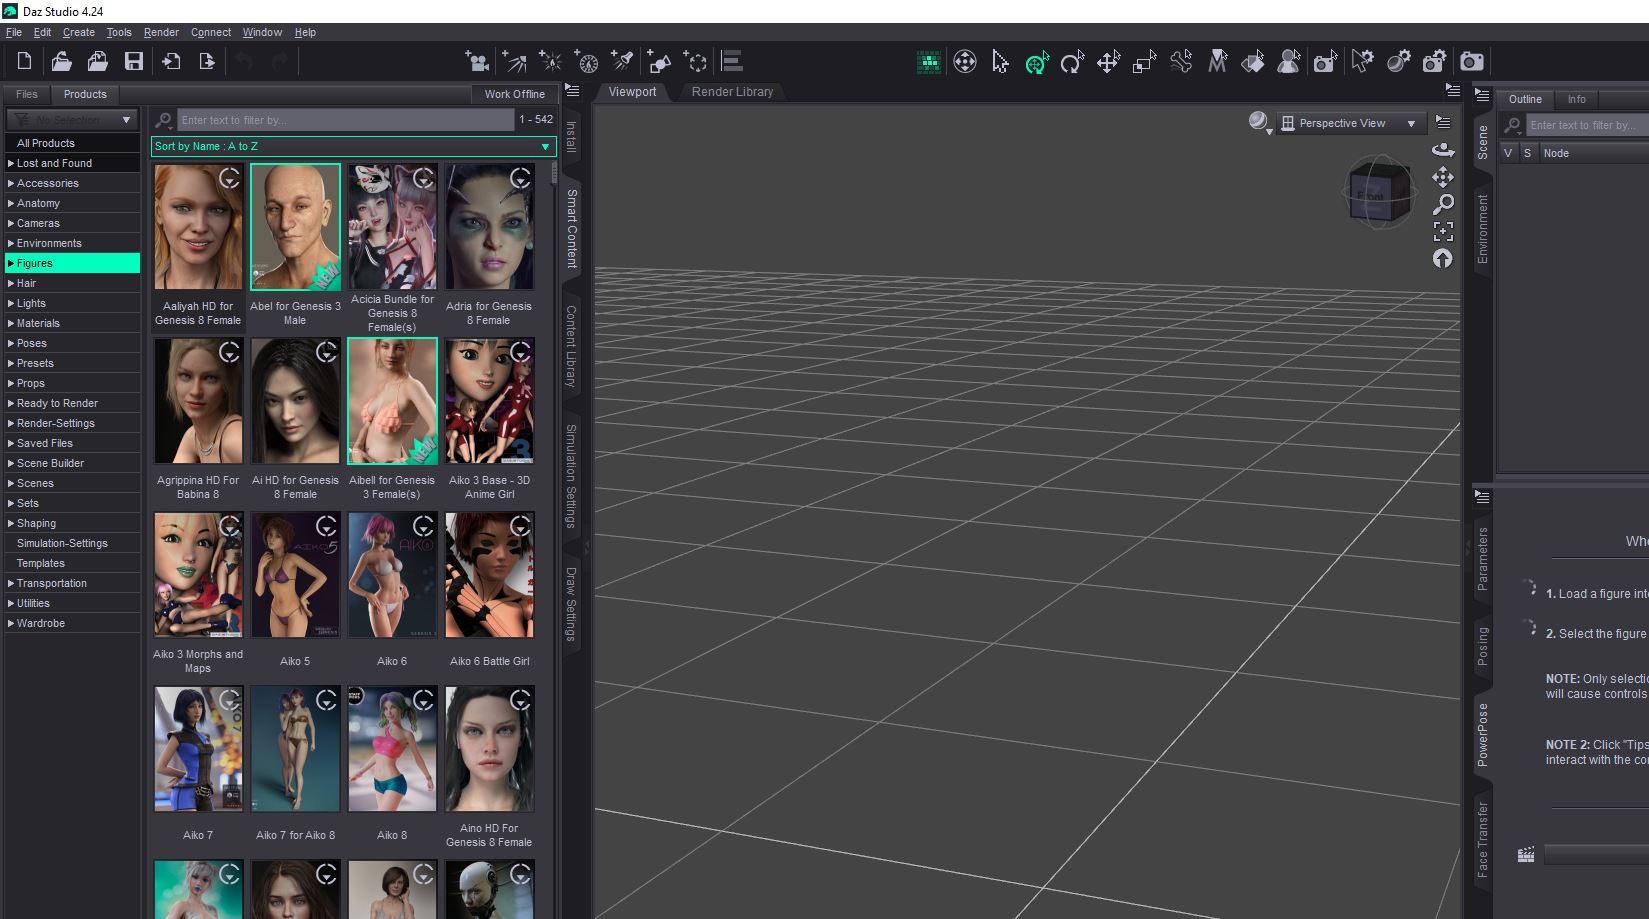This screenshot has height=919, width=1649.
Task: Click the viewport frame selection icon
Action: 1443,231
